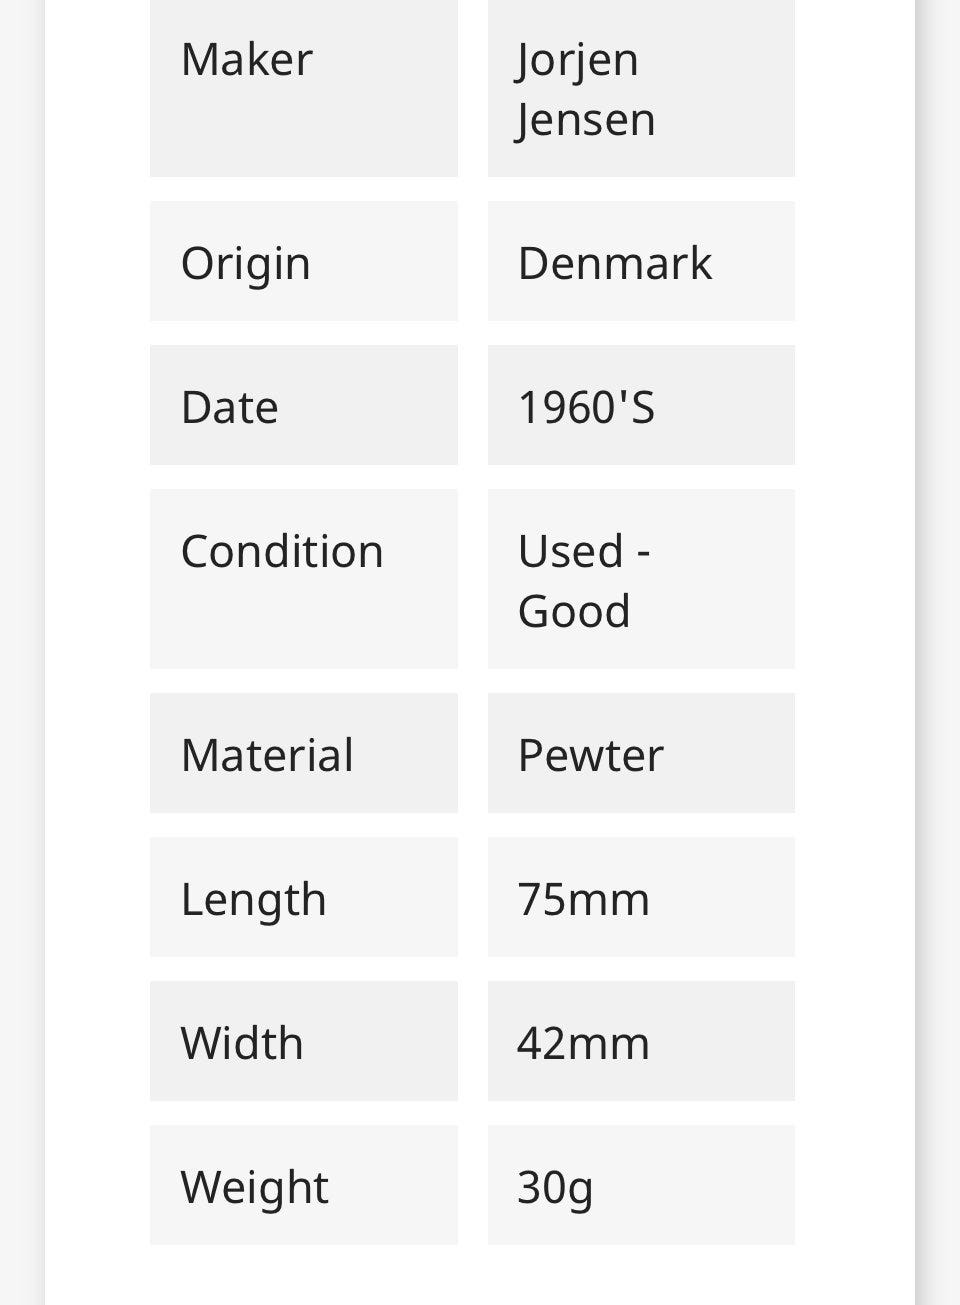Viewport: 960px width, 1305px height.
Task: Select the Pewter material value
Action: click(590, 756)
